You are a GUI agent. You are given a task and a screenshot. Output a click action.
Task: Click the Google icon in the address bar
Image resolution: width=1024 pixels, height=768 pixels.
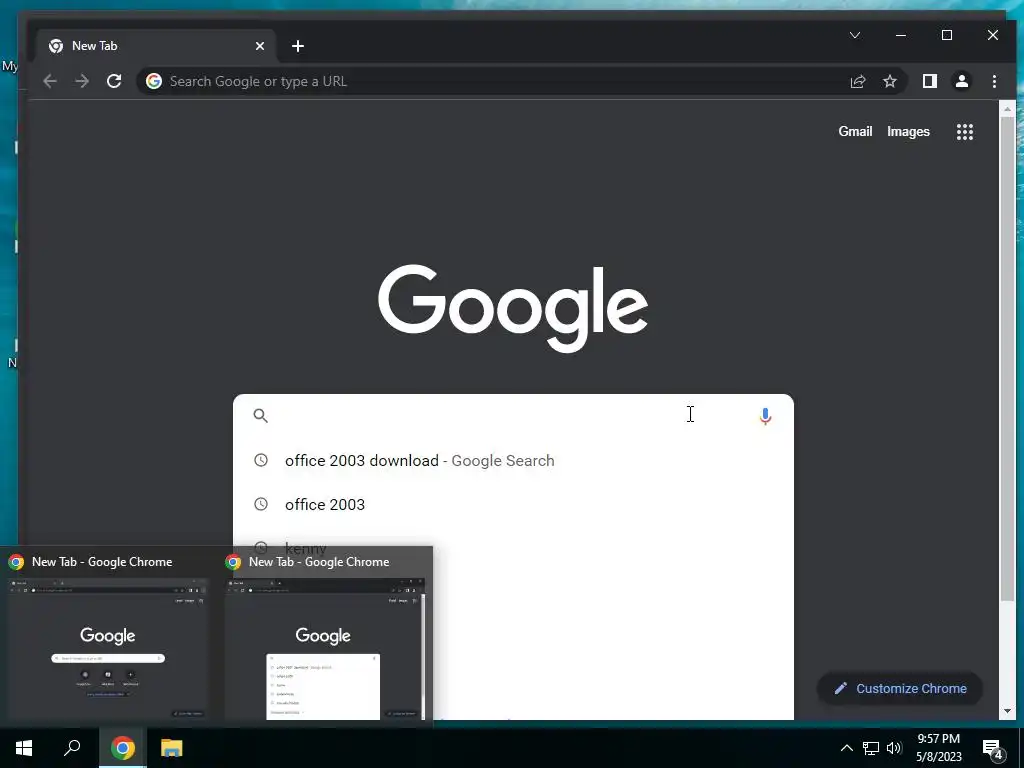coord(154,81)
